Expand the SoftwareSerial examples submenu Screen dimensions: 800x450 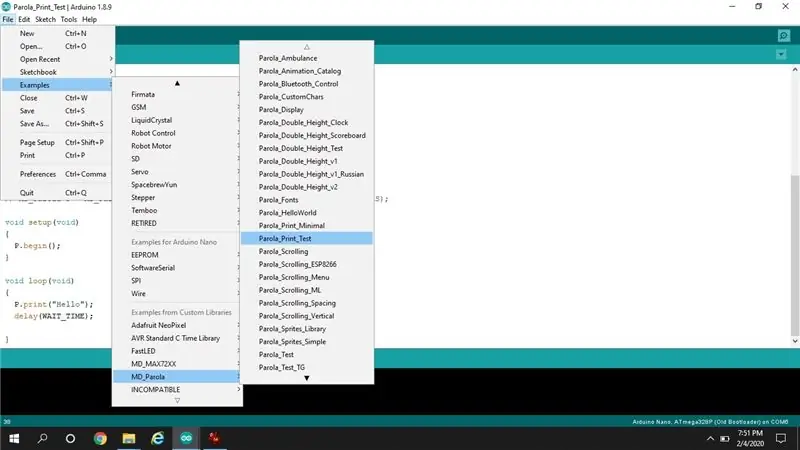tap(177, 268)
